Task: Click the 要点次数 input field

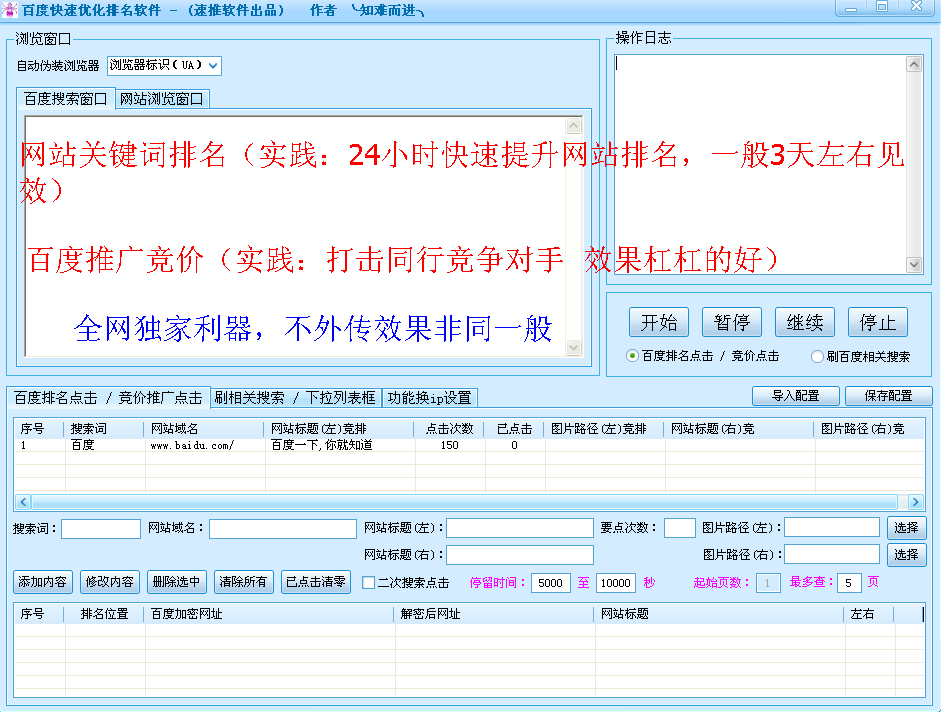Action: pyautogui.click(x=679, y=528)
